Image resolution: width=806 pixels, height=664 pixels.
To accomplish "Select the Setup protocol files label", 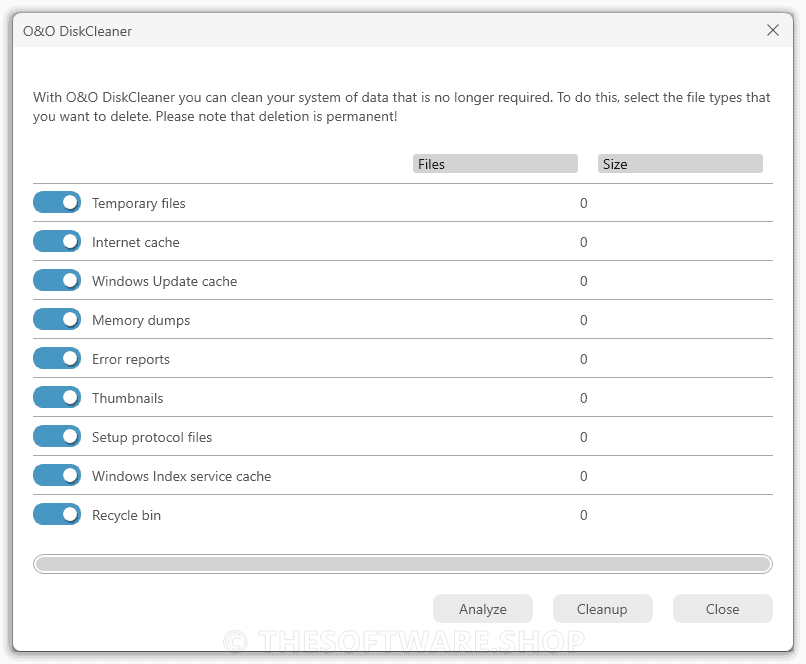I will tap(152, 438).
